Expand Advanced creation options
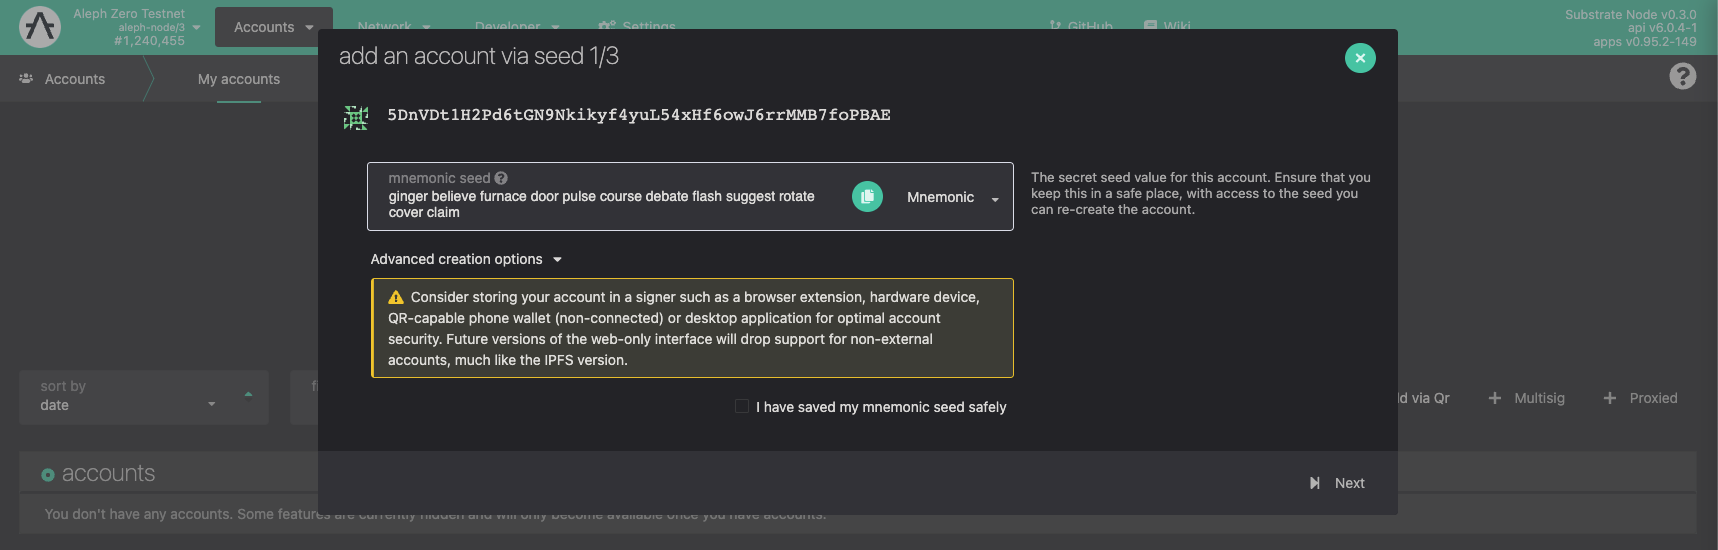 click(x=466, y=259)
